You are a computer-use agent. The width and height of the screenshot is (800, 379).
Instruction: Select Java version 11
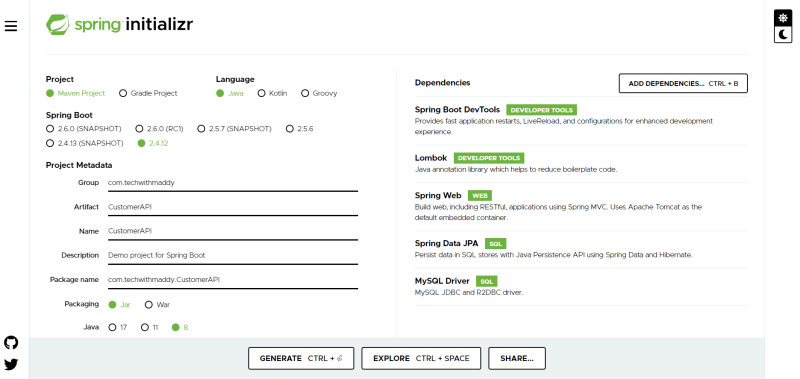[x=149, y=327]
